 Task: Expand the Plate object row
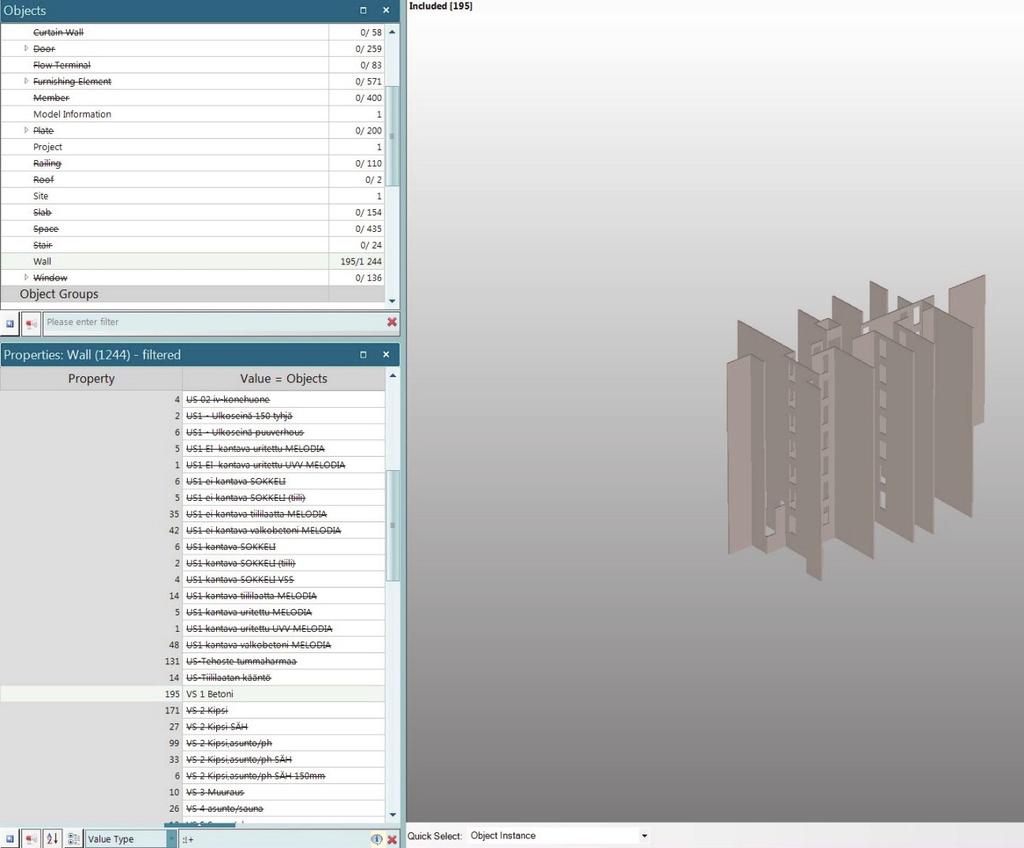pos(26,130)
